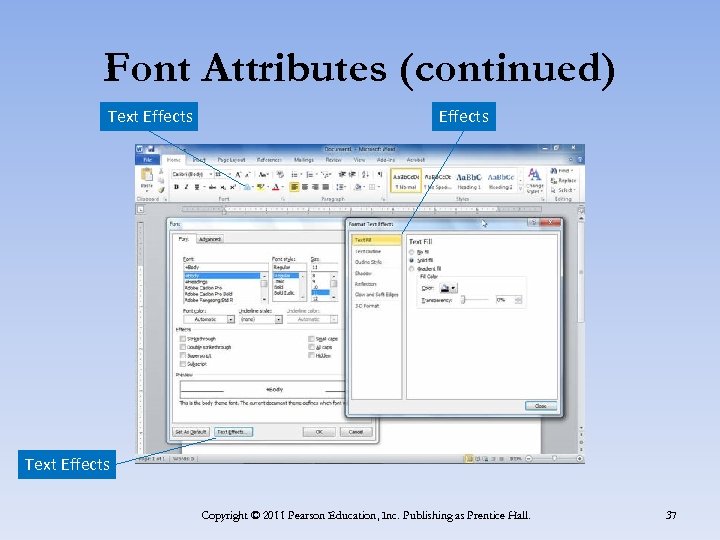Viewport: 720px width, 540px height.
Task: Open the ribbon font size dropdown
Action: (230, 174)
